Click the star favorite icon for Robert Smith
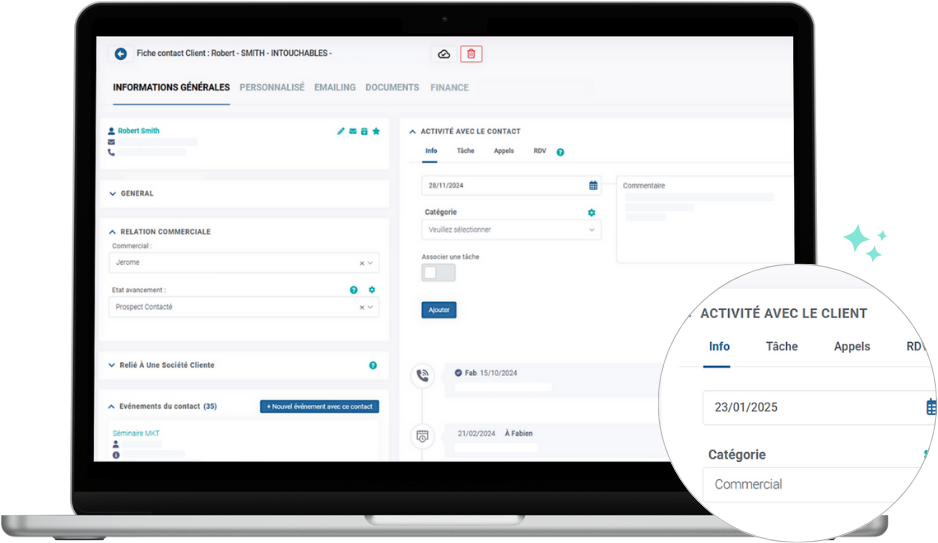 [x=376, y=132]
